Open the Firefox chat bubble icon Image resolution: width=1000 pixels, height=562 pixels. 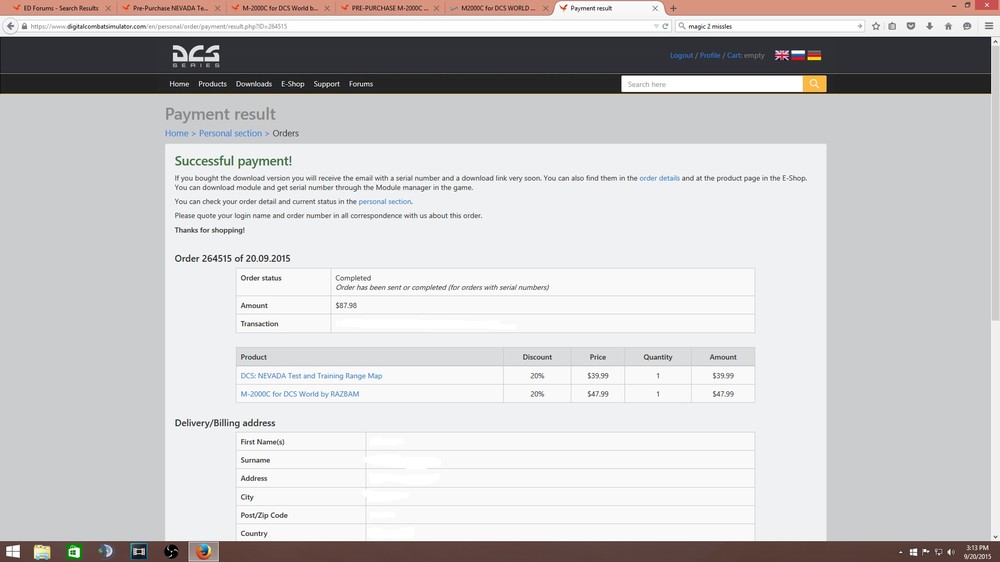coord(967,26)
